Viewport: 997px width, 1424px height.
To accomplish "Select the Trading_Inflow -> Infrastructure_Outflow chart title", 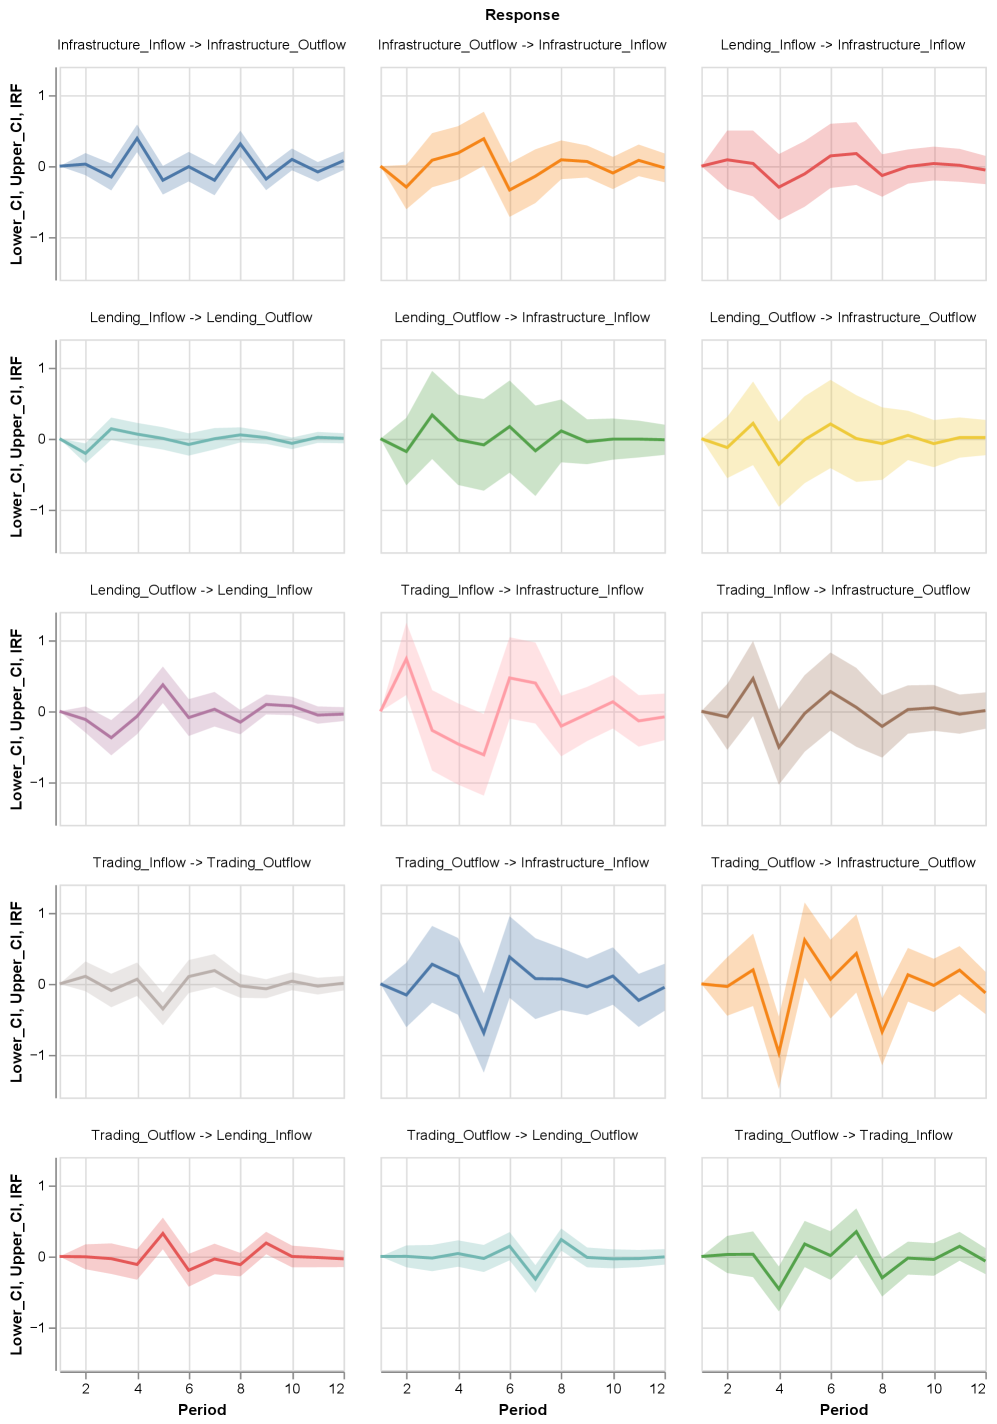I will pyautogui.click(x=843, y=590).
